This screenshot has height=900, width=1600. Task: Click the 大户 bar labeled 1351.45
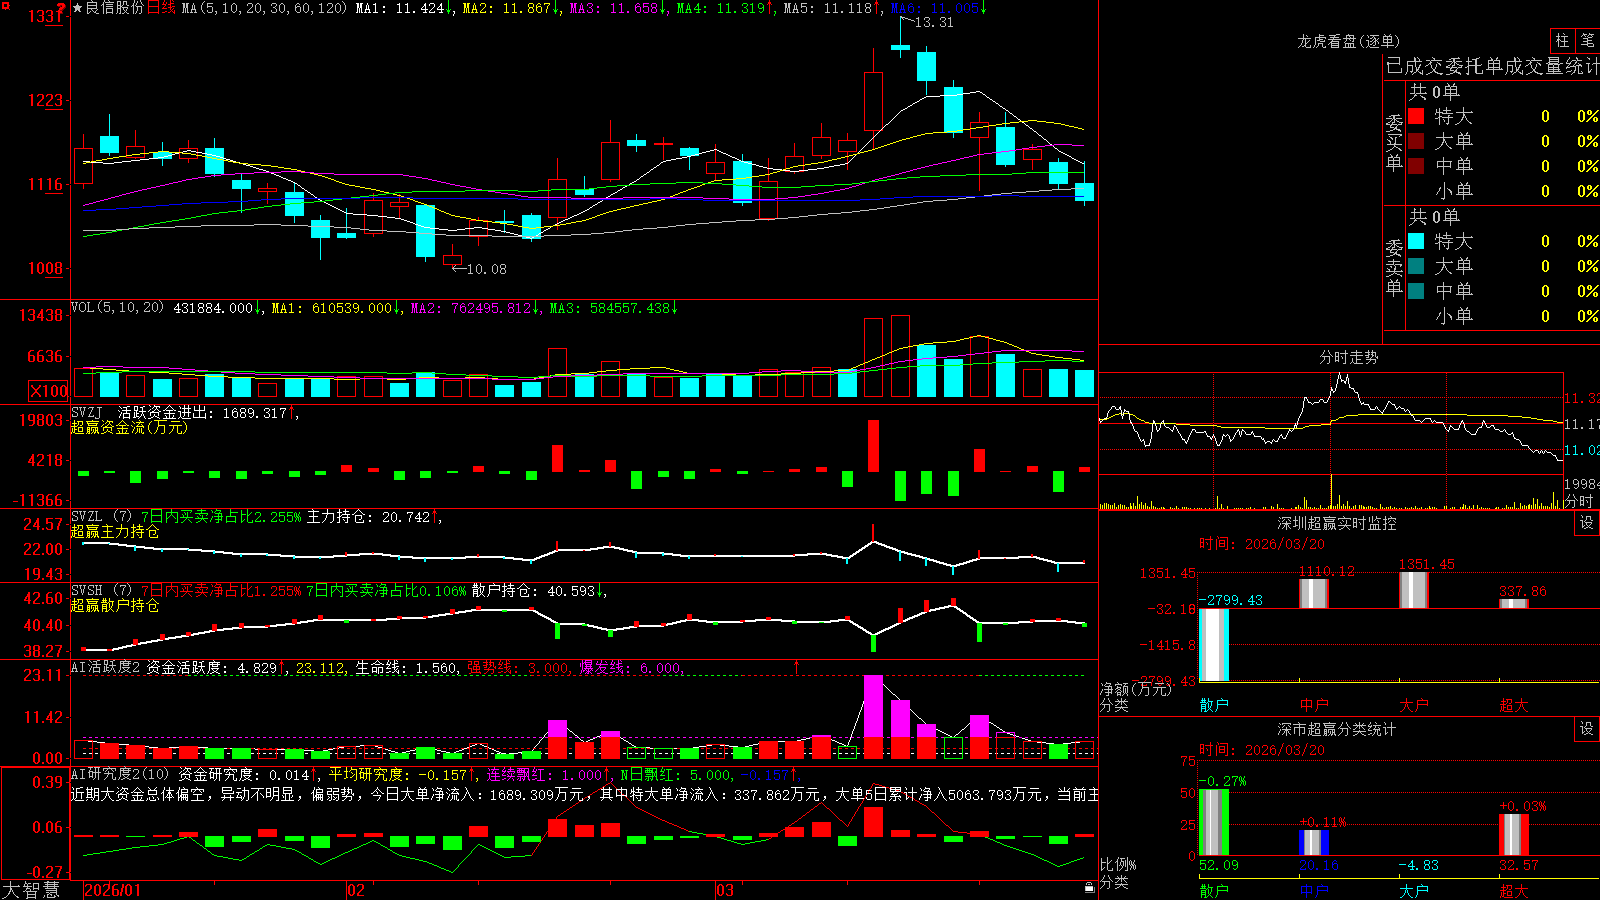[x=1414, y=590]
